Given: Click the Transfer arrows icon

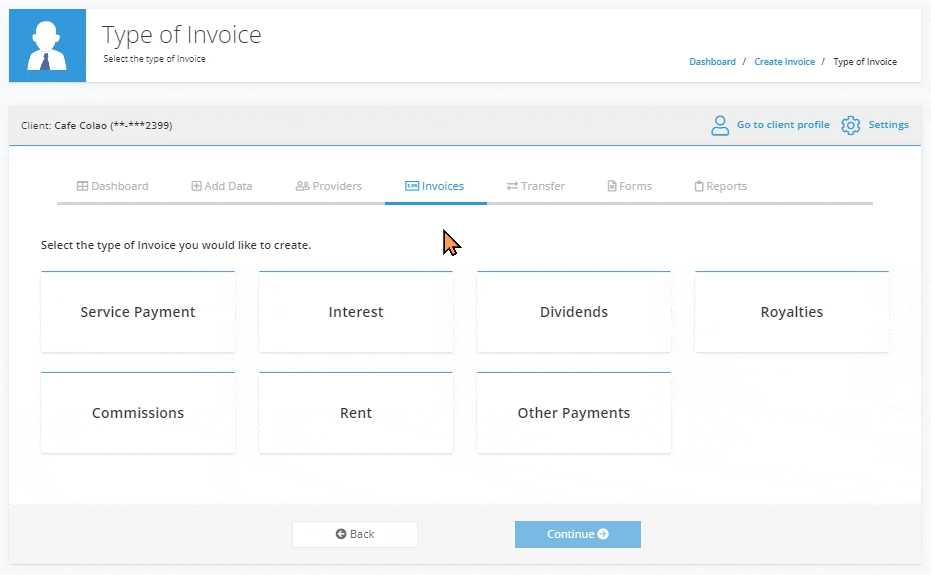Looking at the screenshot, I should click(512, 186).
